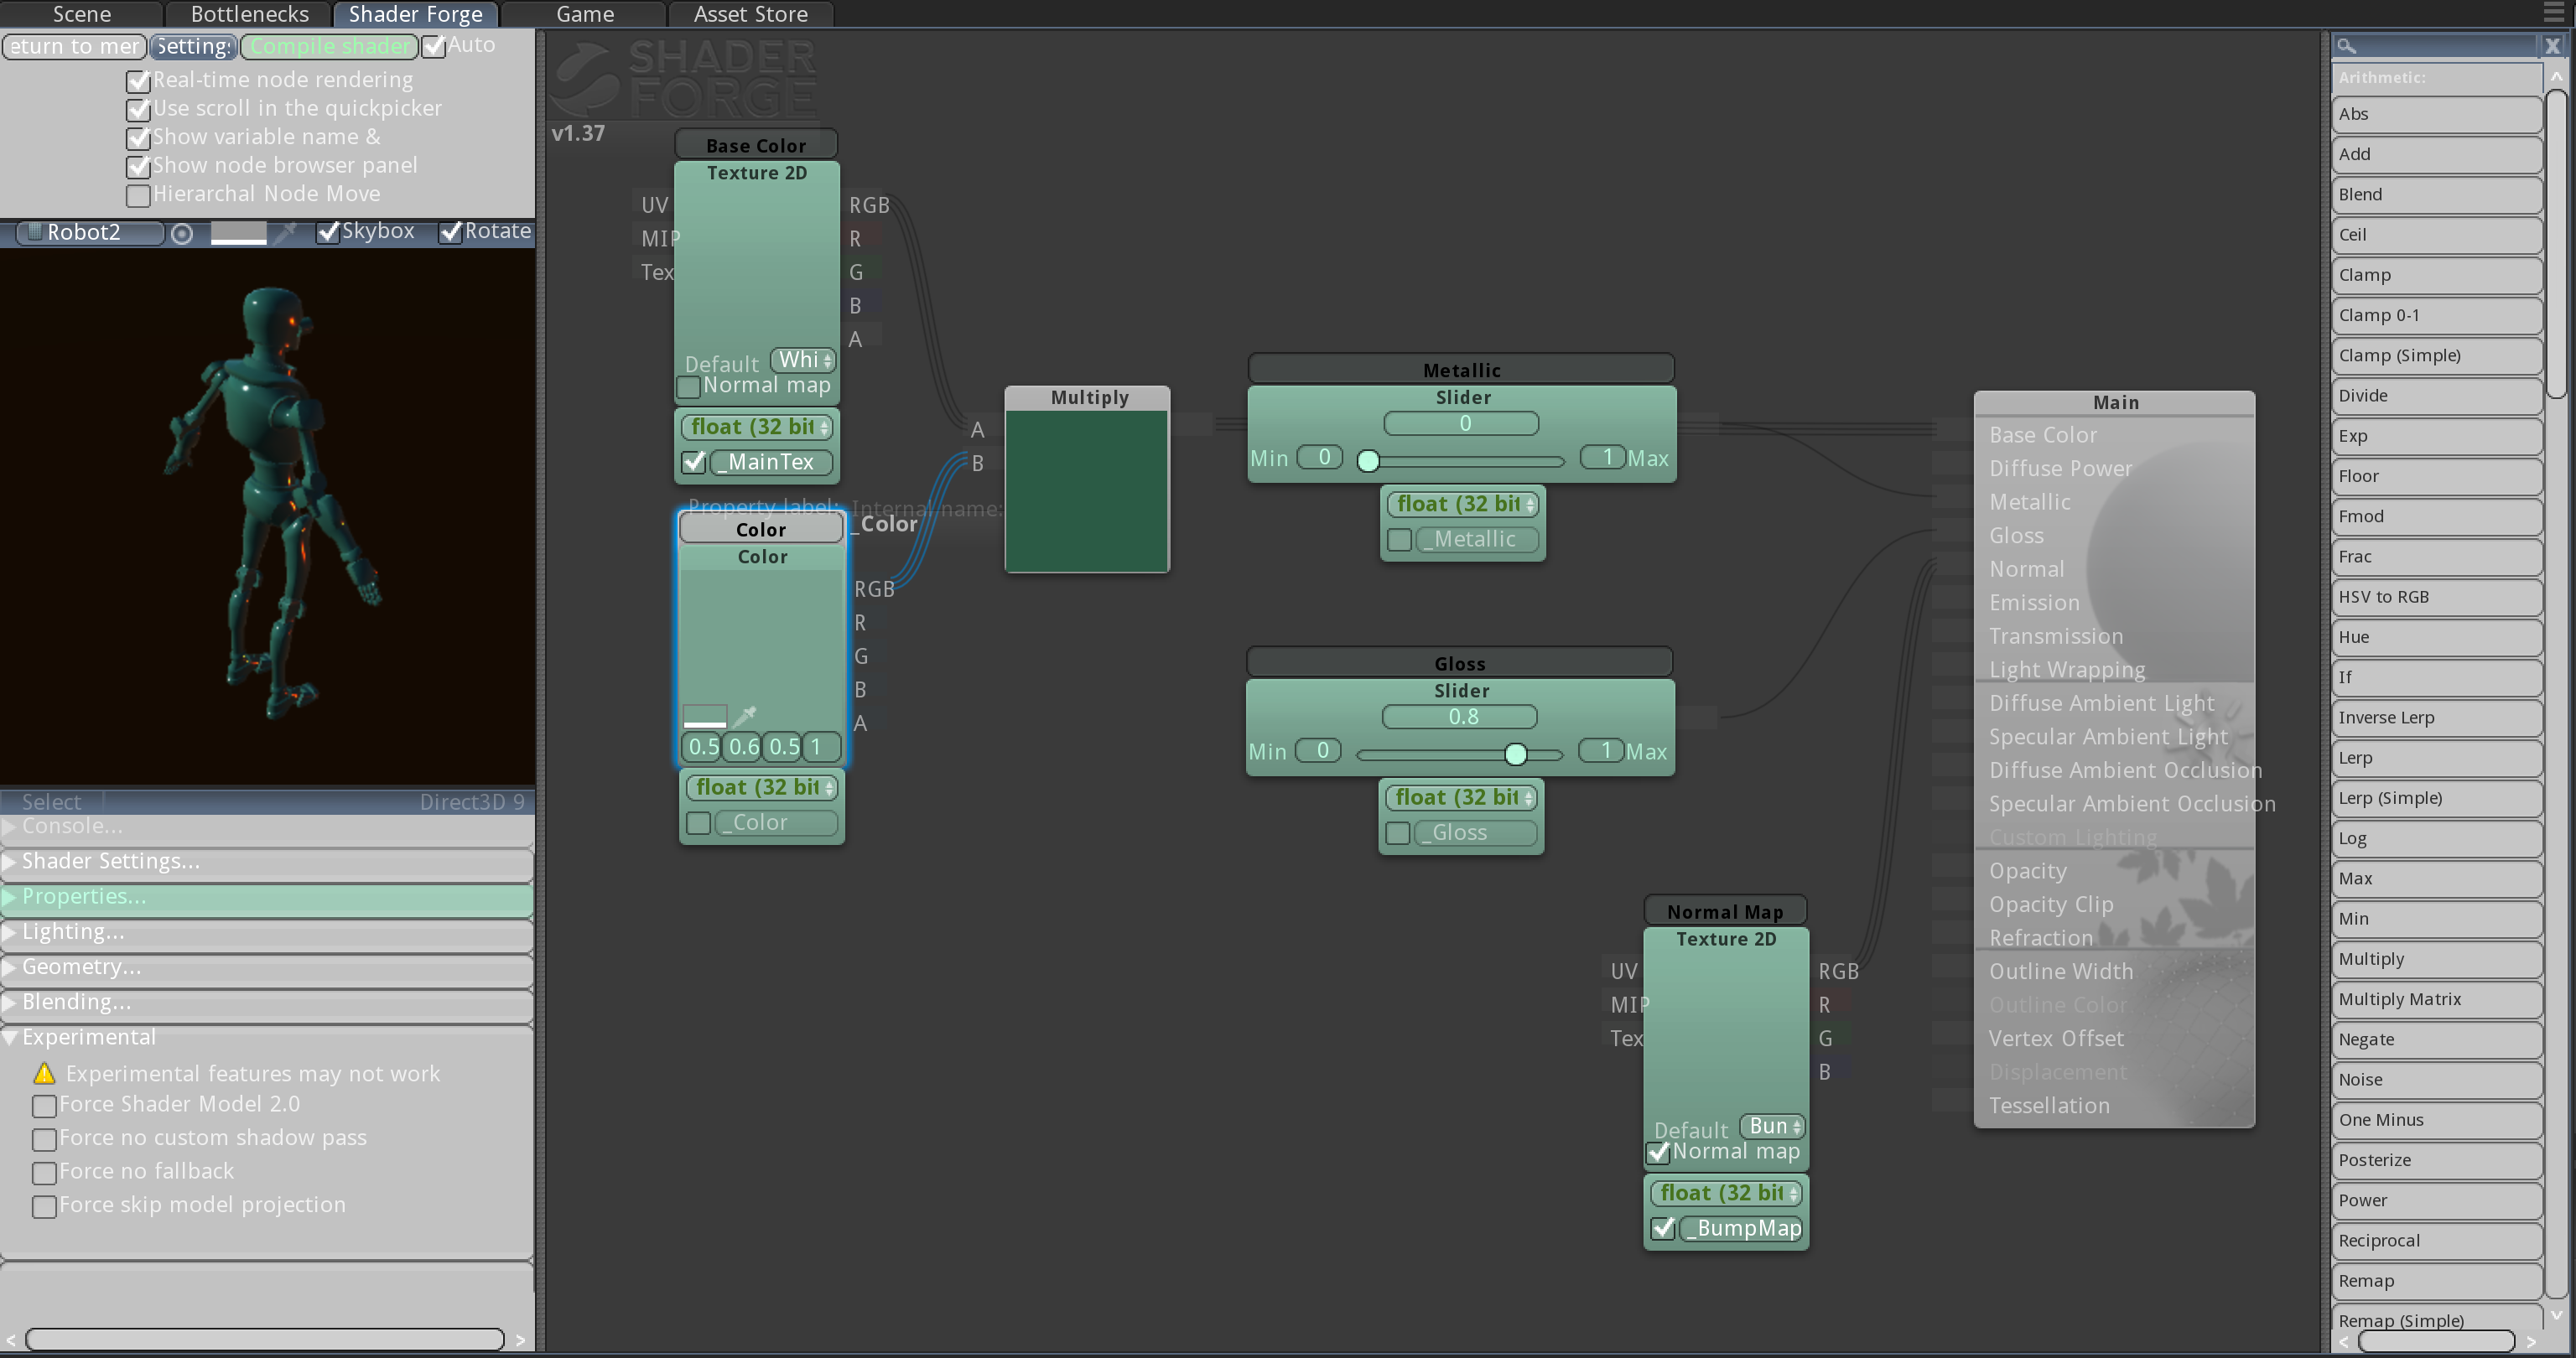Switch to the Bottlenecks tab
Viewport: 2576px width, 1358px height.
coord(249,14)
